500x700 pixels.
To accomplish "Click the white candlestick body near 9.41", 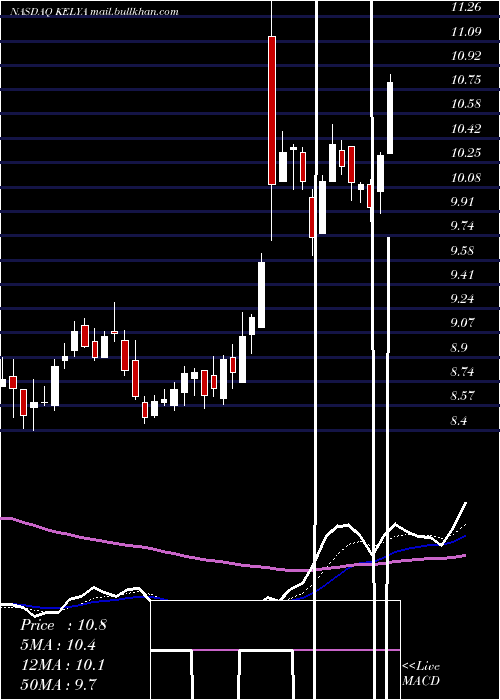I will (x=262, y=295).
